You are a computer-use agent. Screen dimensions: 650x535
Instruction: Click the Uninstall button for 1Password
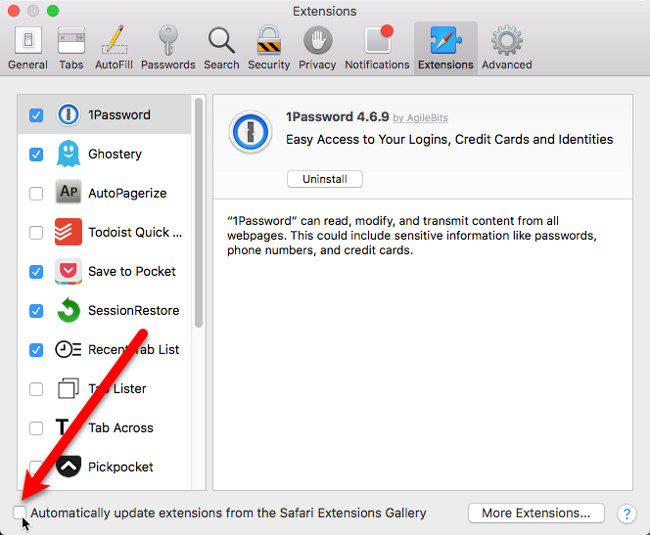(x=324, y=179)
